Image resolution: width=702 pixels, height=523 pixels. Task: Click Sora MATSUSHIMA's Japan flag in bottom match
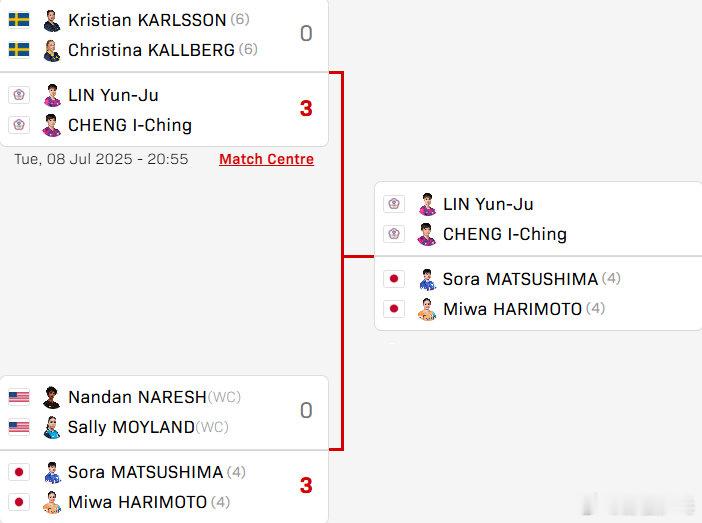click(x=19, y=472)
